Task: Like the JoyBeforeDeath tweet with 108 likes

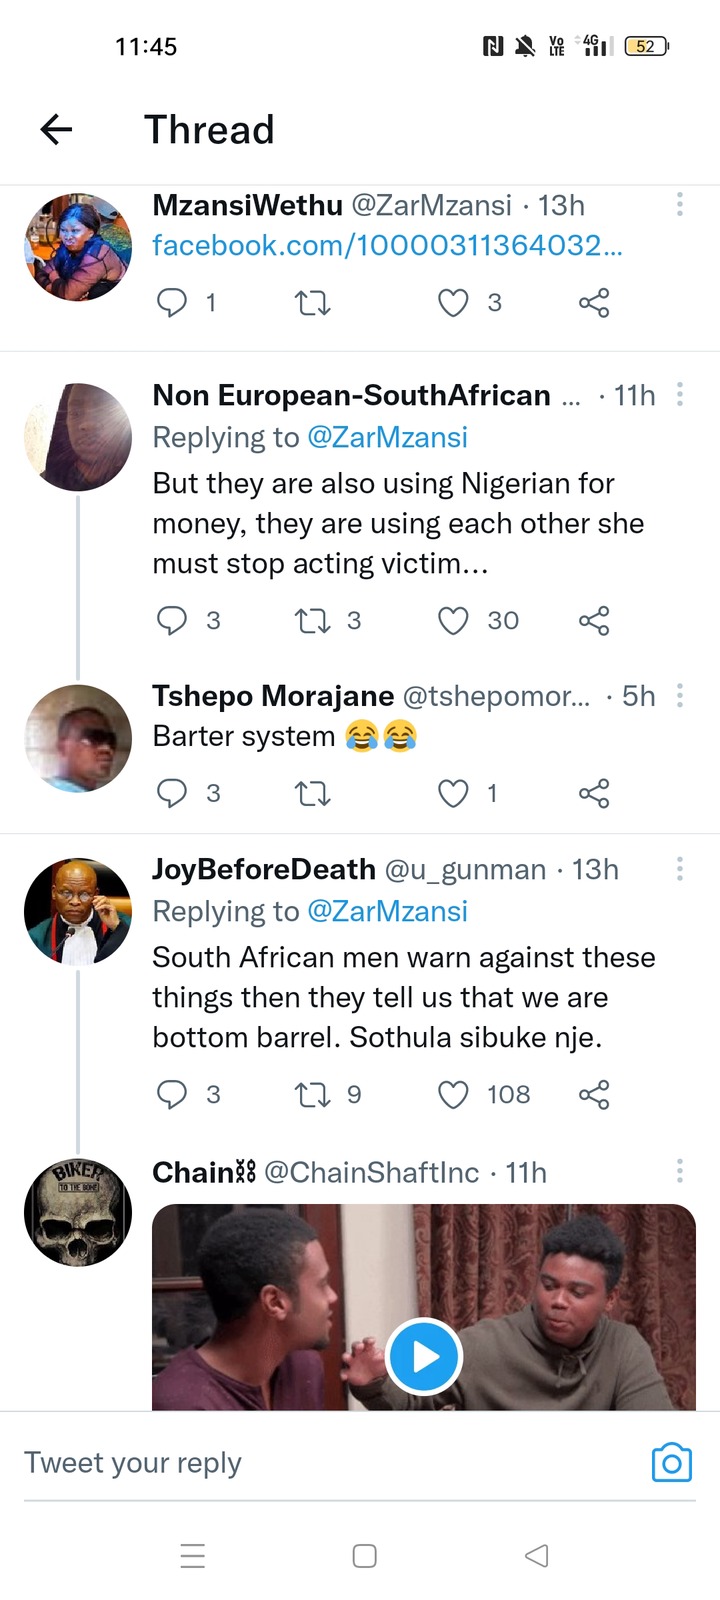Action: (x=453, y=1094)
